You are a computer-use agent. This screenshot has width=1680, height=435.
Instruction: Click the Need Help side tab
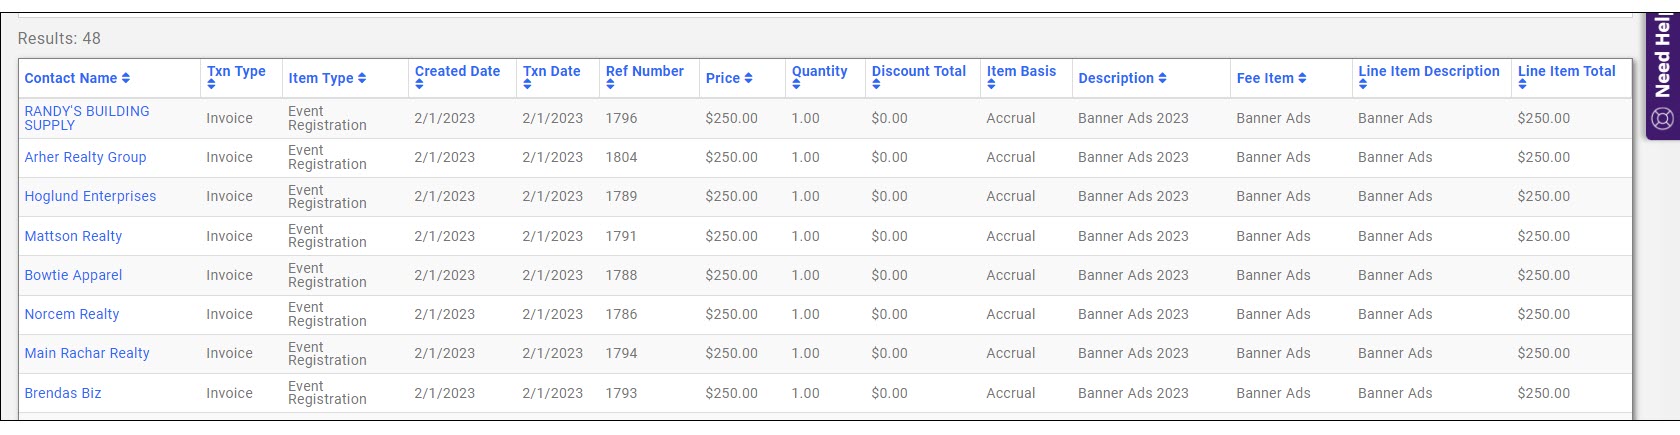pyautogui.click(x=1662, y=60)
